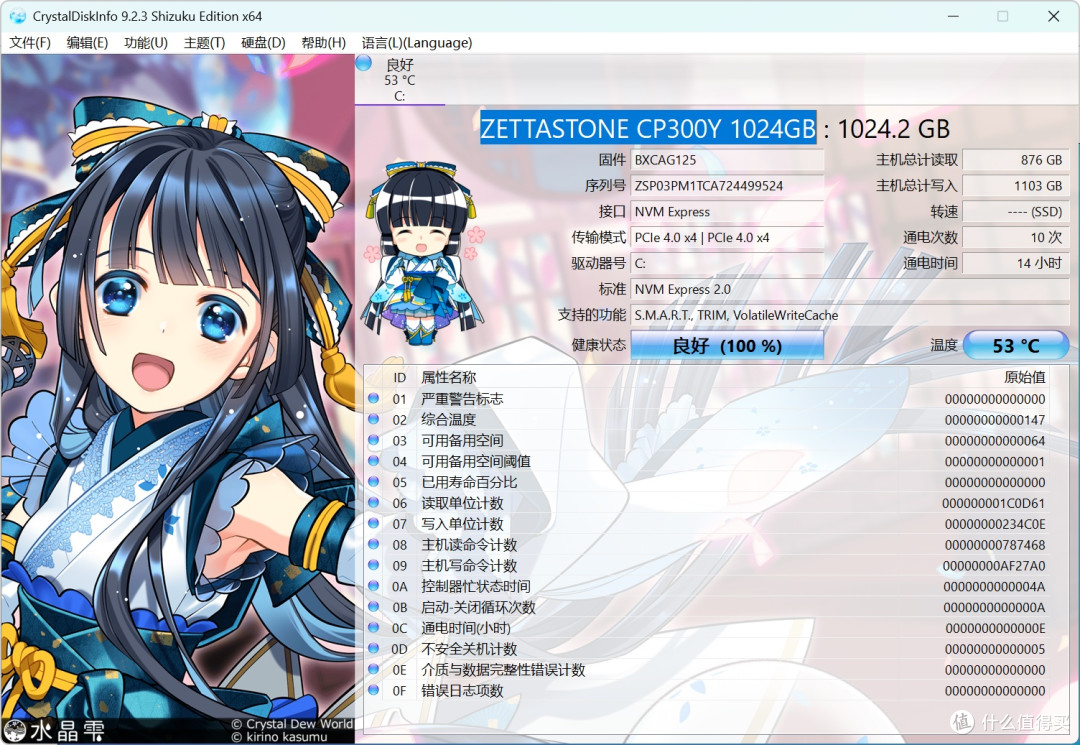Open the 硬盘(D) menu
1080x745 pixels.
[263, 43]
